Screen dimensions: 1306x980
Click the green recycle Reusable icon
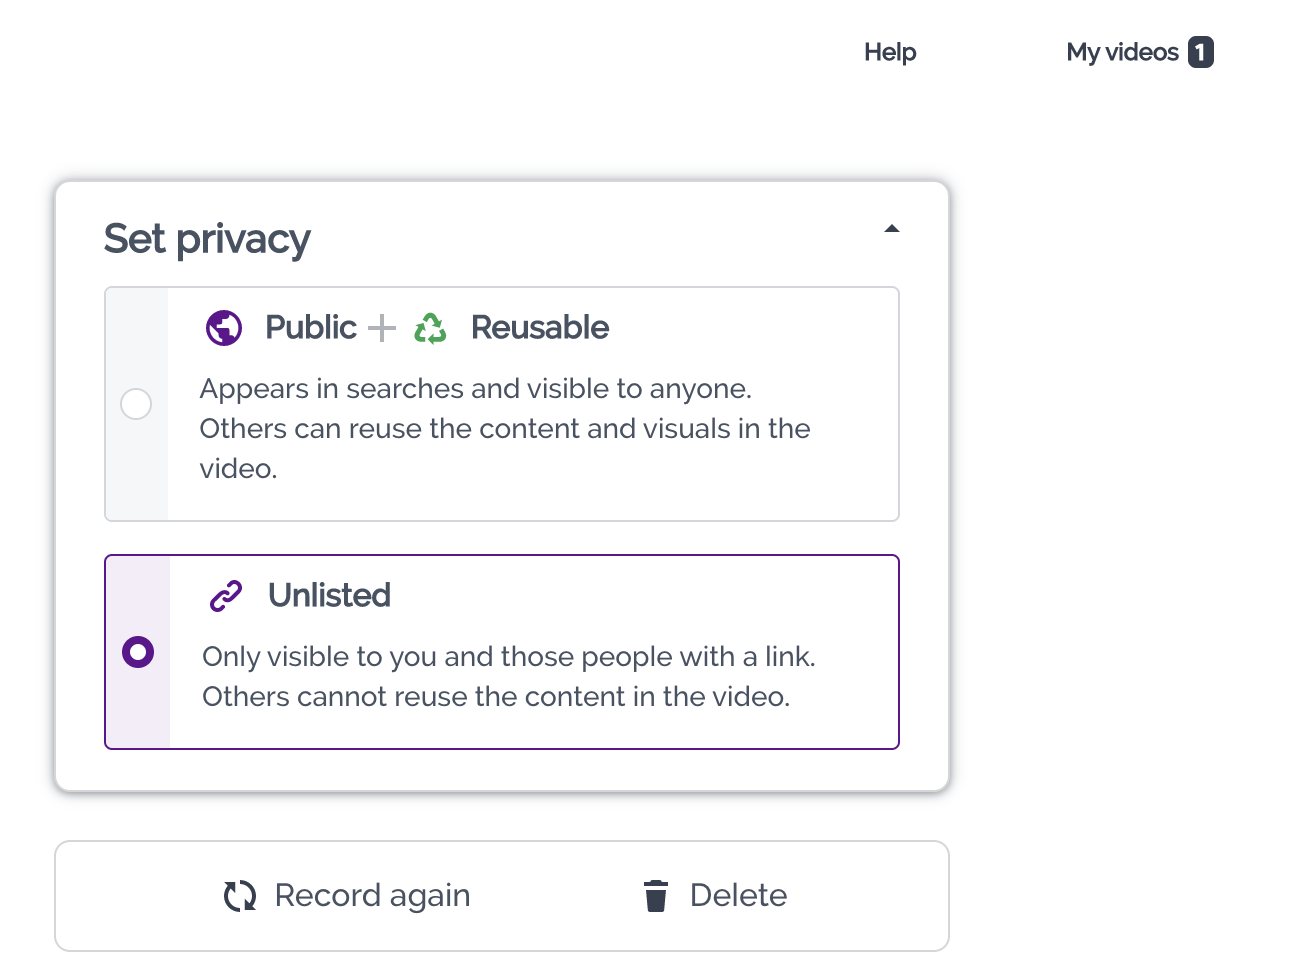430,328
